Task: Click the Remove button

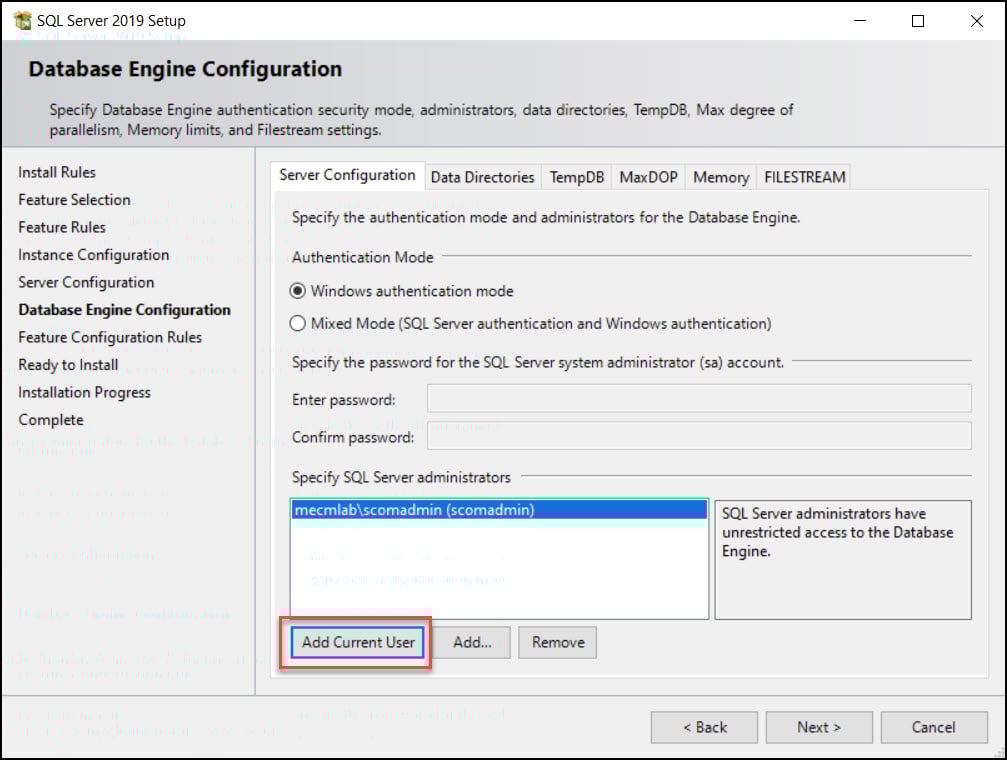Action: [x=558, y=642]
